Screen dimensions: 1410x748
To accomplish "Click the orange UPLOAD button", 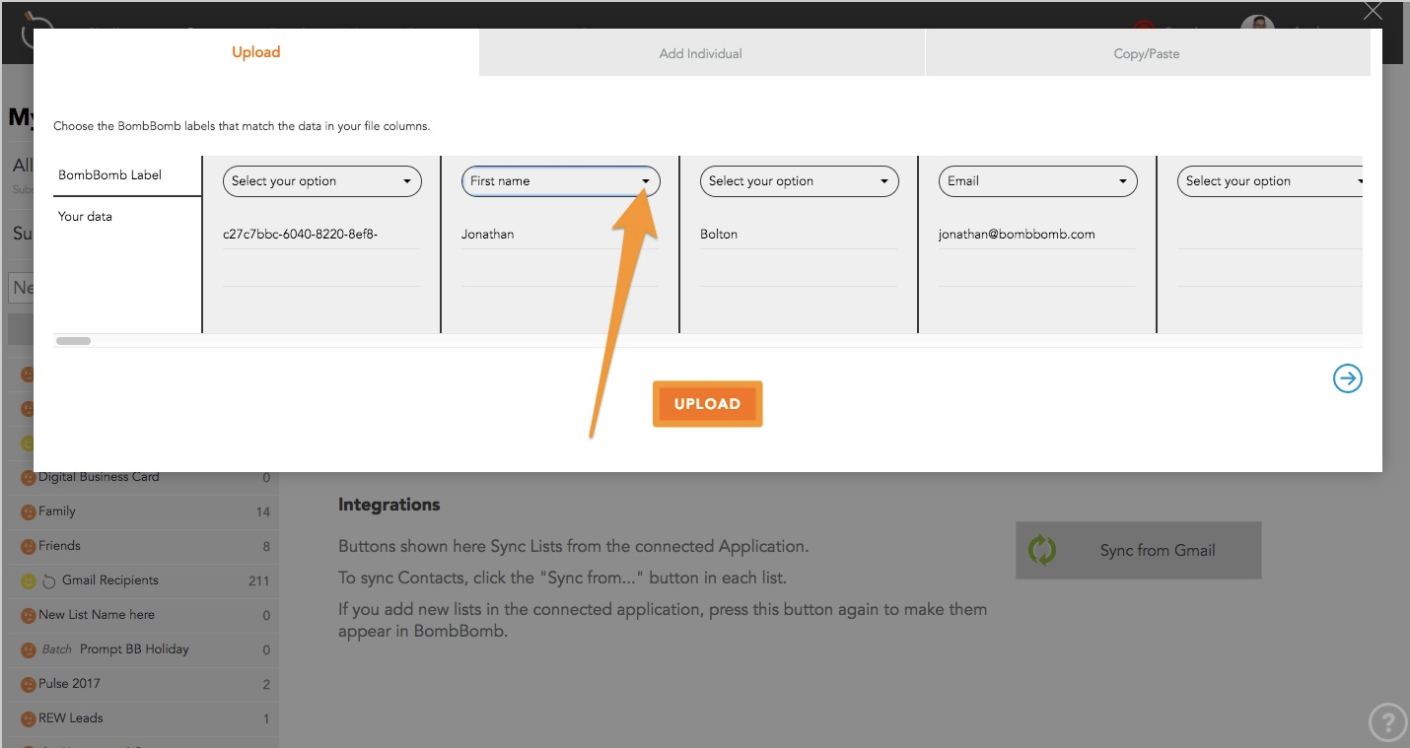I will pos(707,404).
